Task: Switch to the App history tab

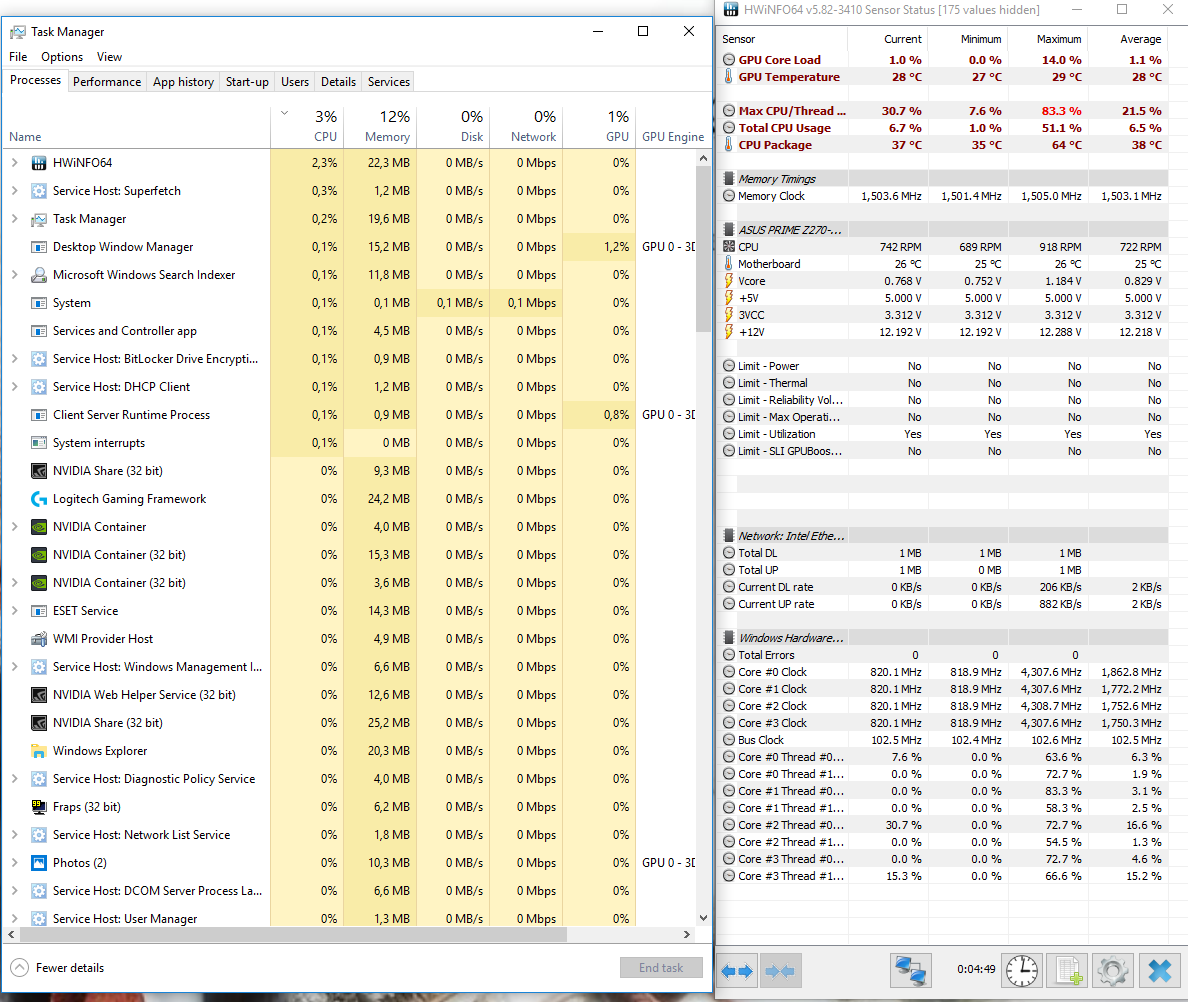Action: click(183, 82)
